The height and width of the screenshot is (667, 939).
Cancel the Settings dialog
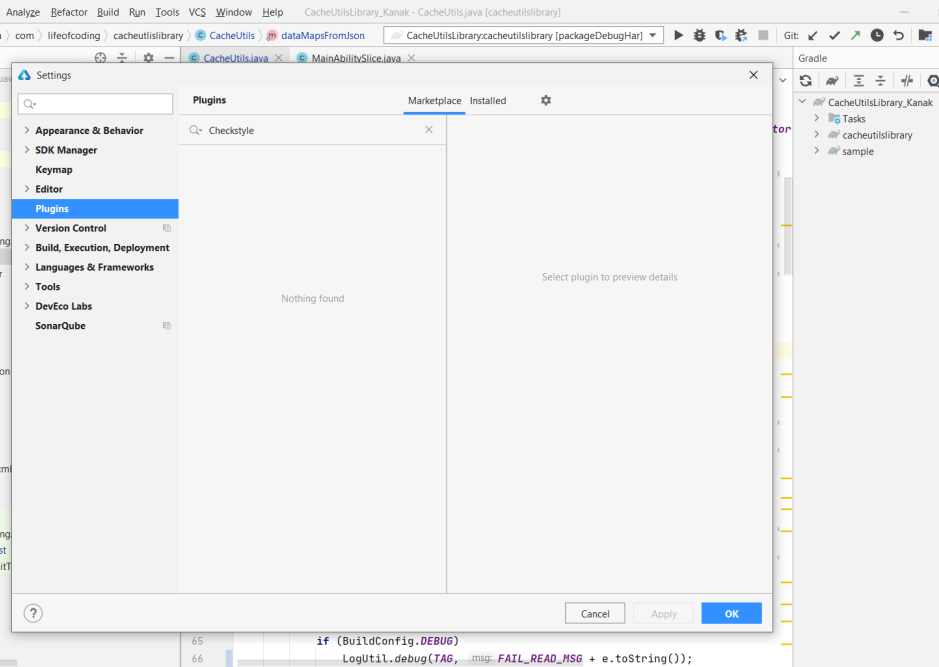point(595,613)
